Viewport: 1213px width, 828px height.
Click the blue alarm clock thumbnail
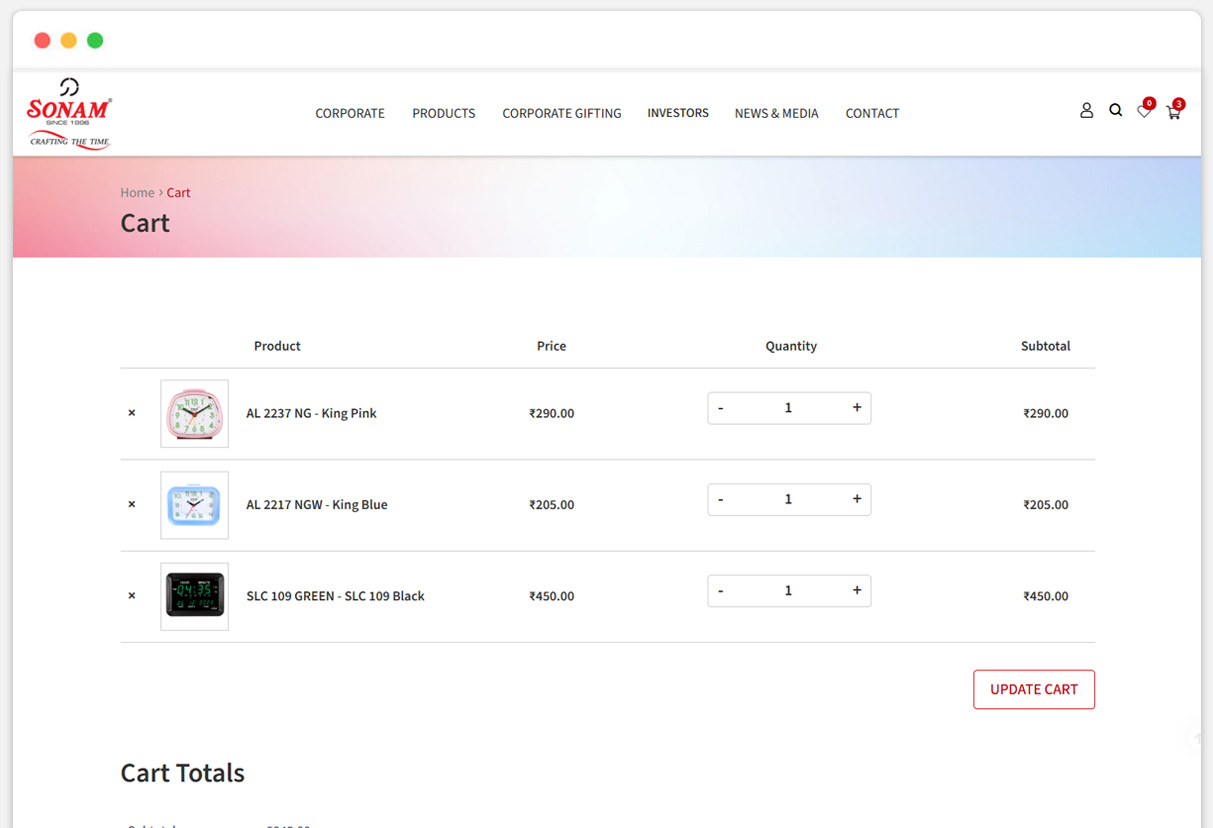point(194,505)
